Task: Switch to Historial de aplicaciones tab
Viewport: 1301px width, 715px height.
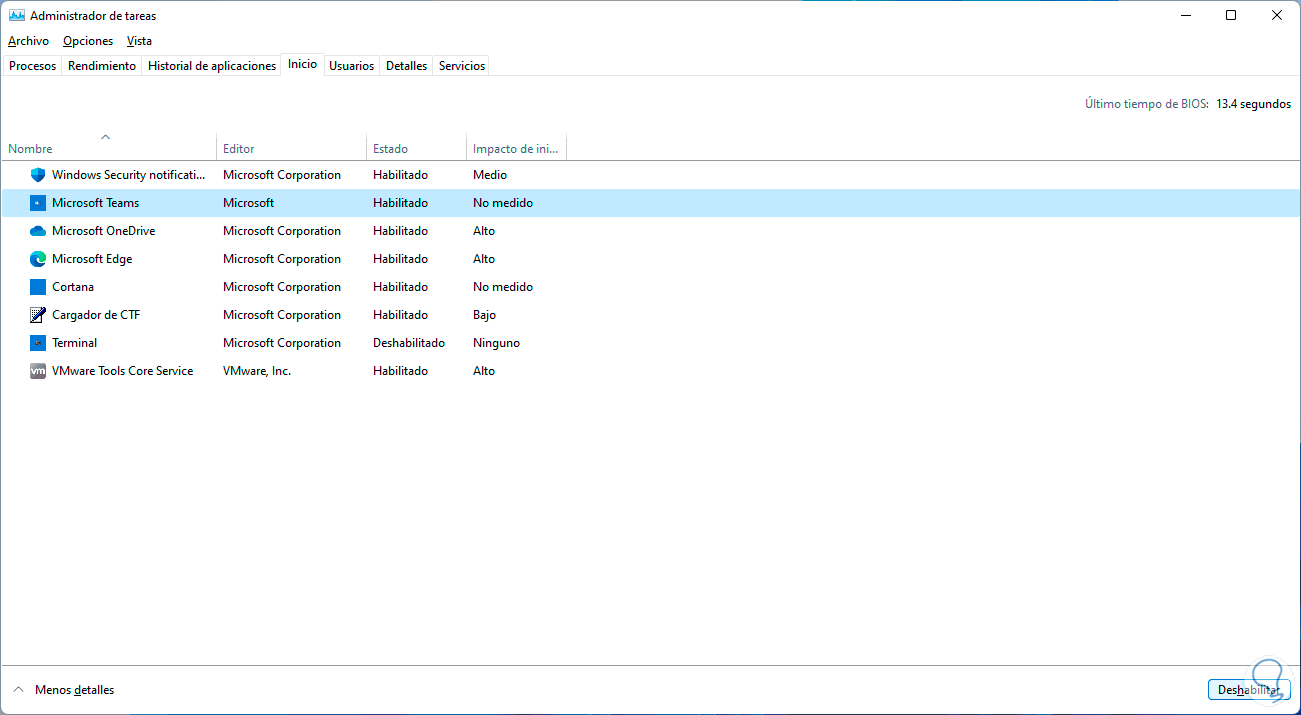Action: 212,66
